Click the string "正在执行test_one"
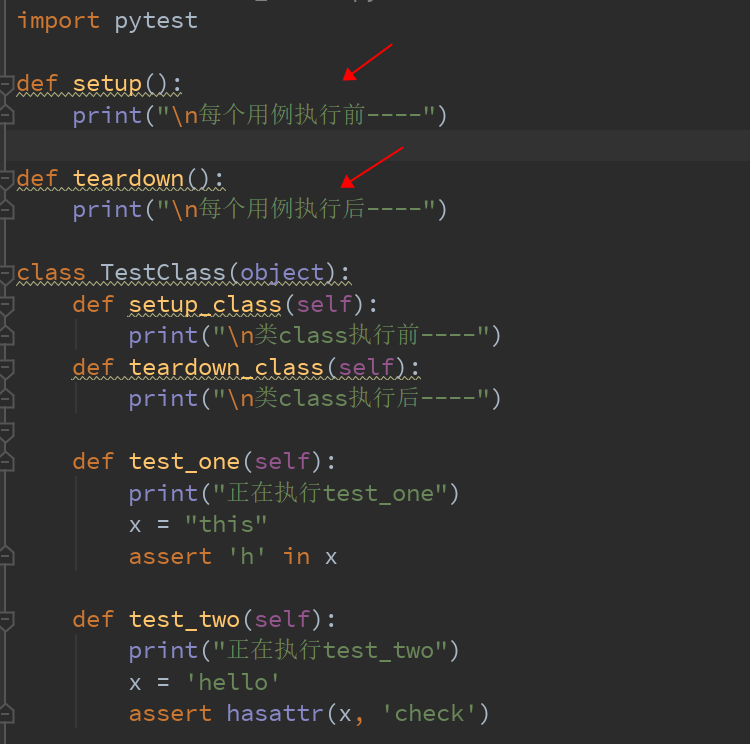 pyautogui.click(x=330, y=493)
